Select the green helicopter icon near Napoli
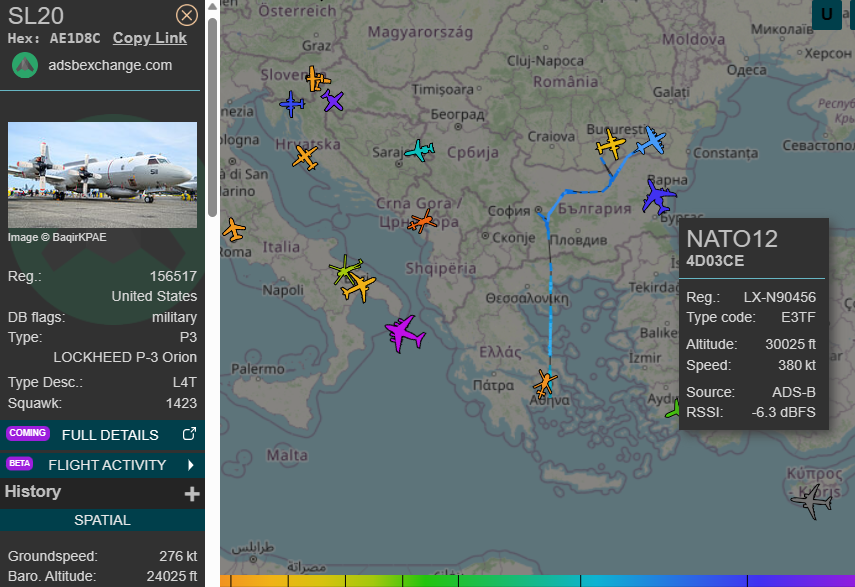Viewport: 855px width, 587px height. coord(345,269)
